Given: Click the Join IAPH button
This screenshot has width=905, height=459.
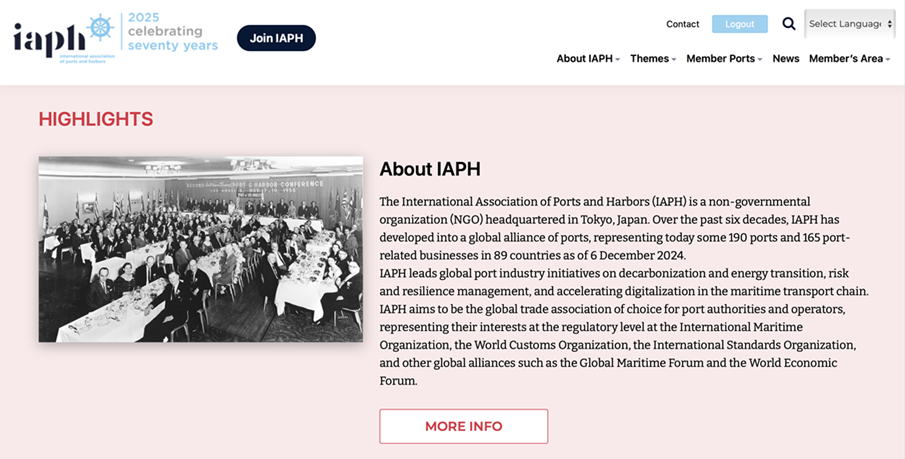Looking at the screenshot, I should (x=276, y=38).
